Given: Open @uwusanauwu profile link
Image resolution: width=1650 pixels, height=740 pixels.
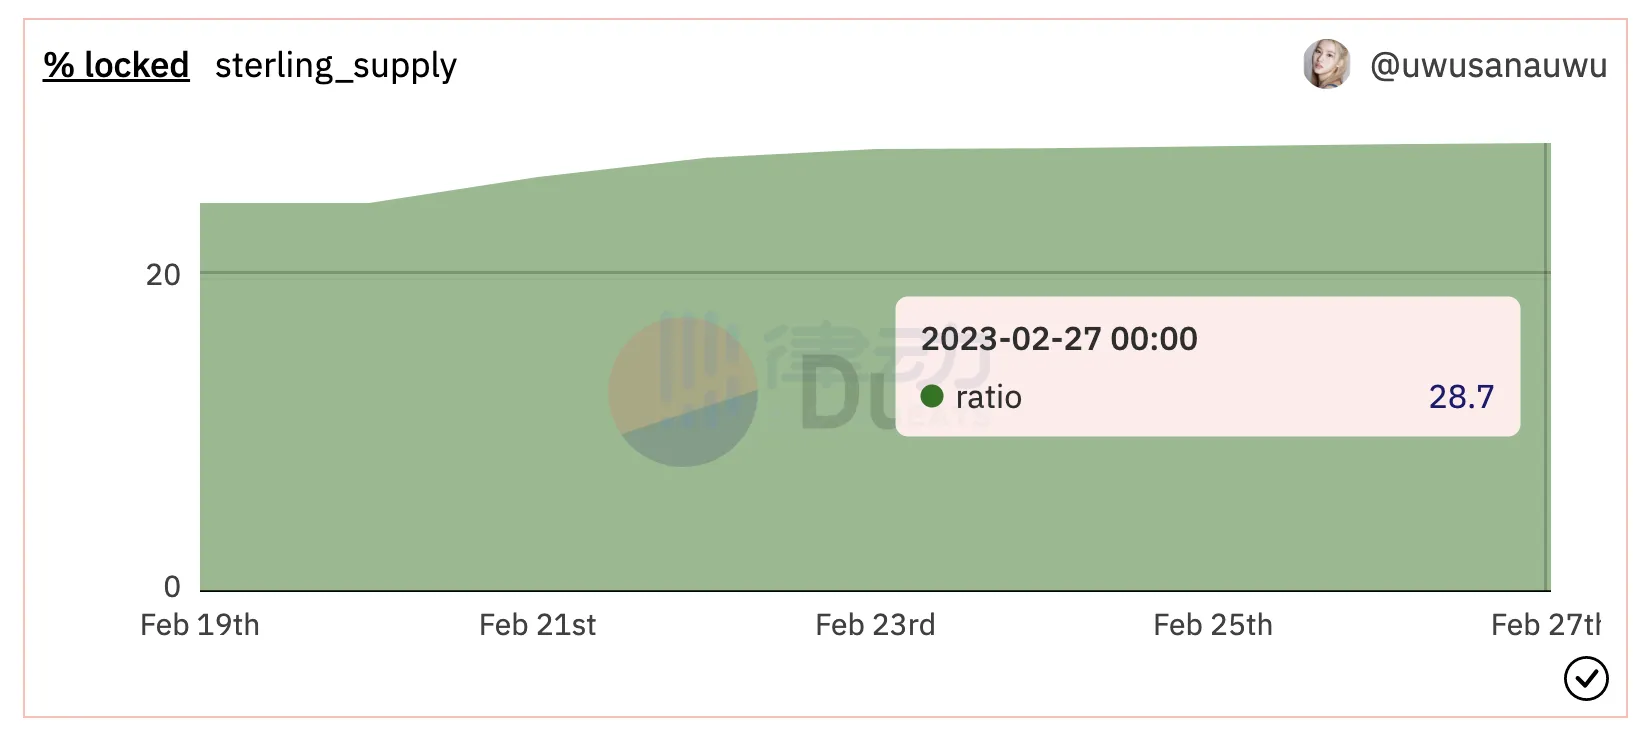Looking at the screenshot, I should (1488, 65).
